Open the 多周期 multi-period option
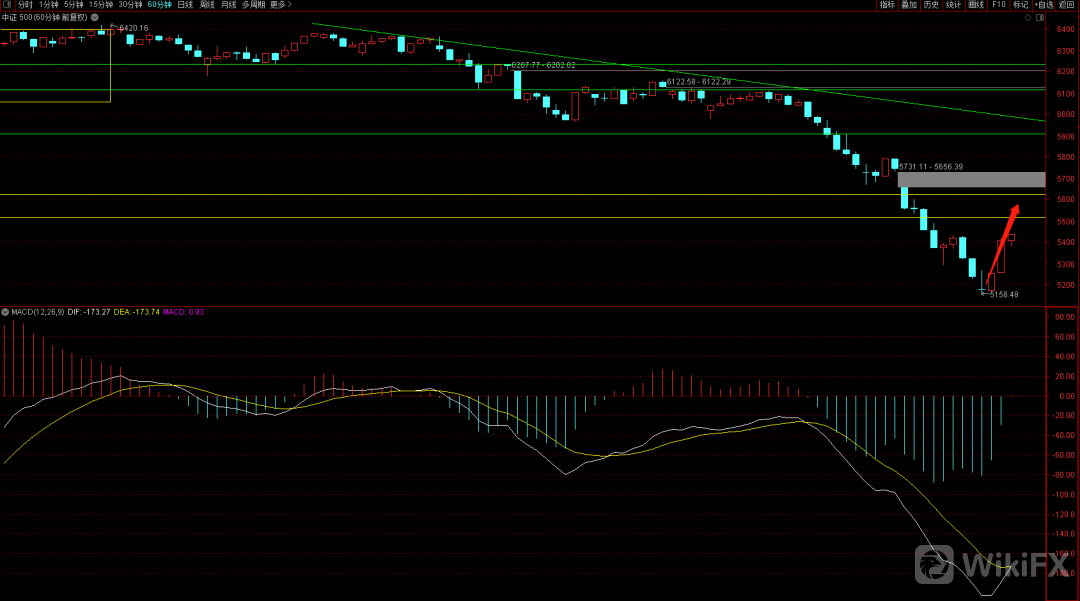 click(253, 5)
